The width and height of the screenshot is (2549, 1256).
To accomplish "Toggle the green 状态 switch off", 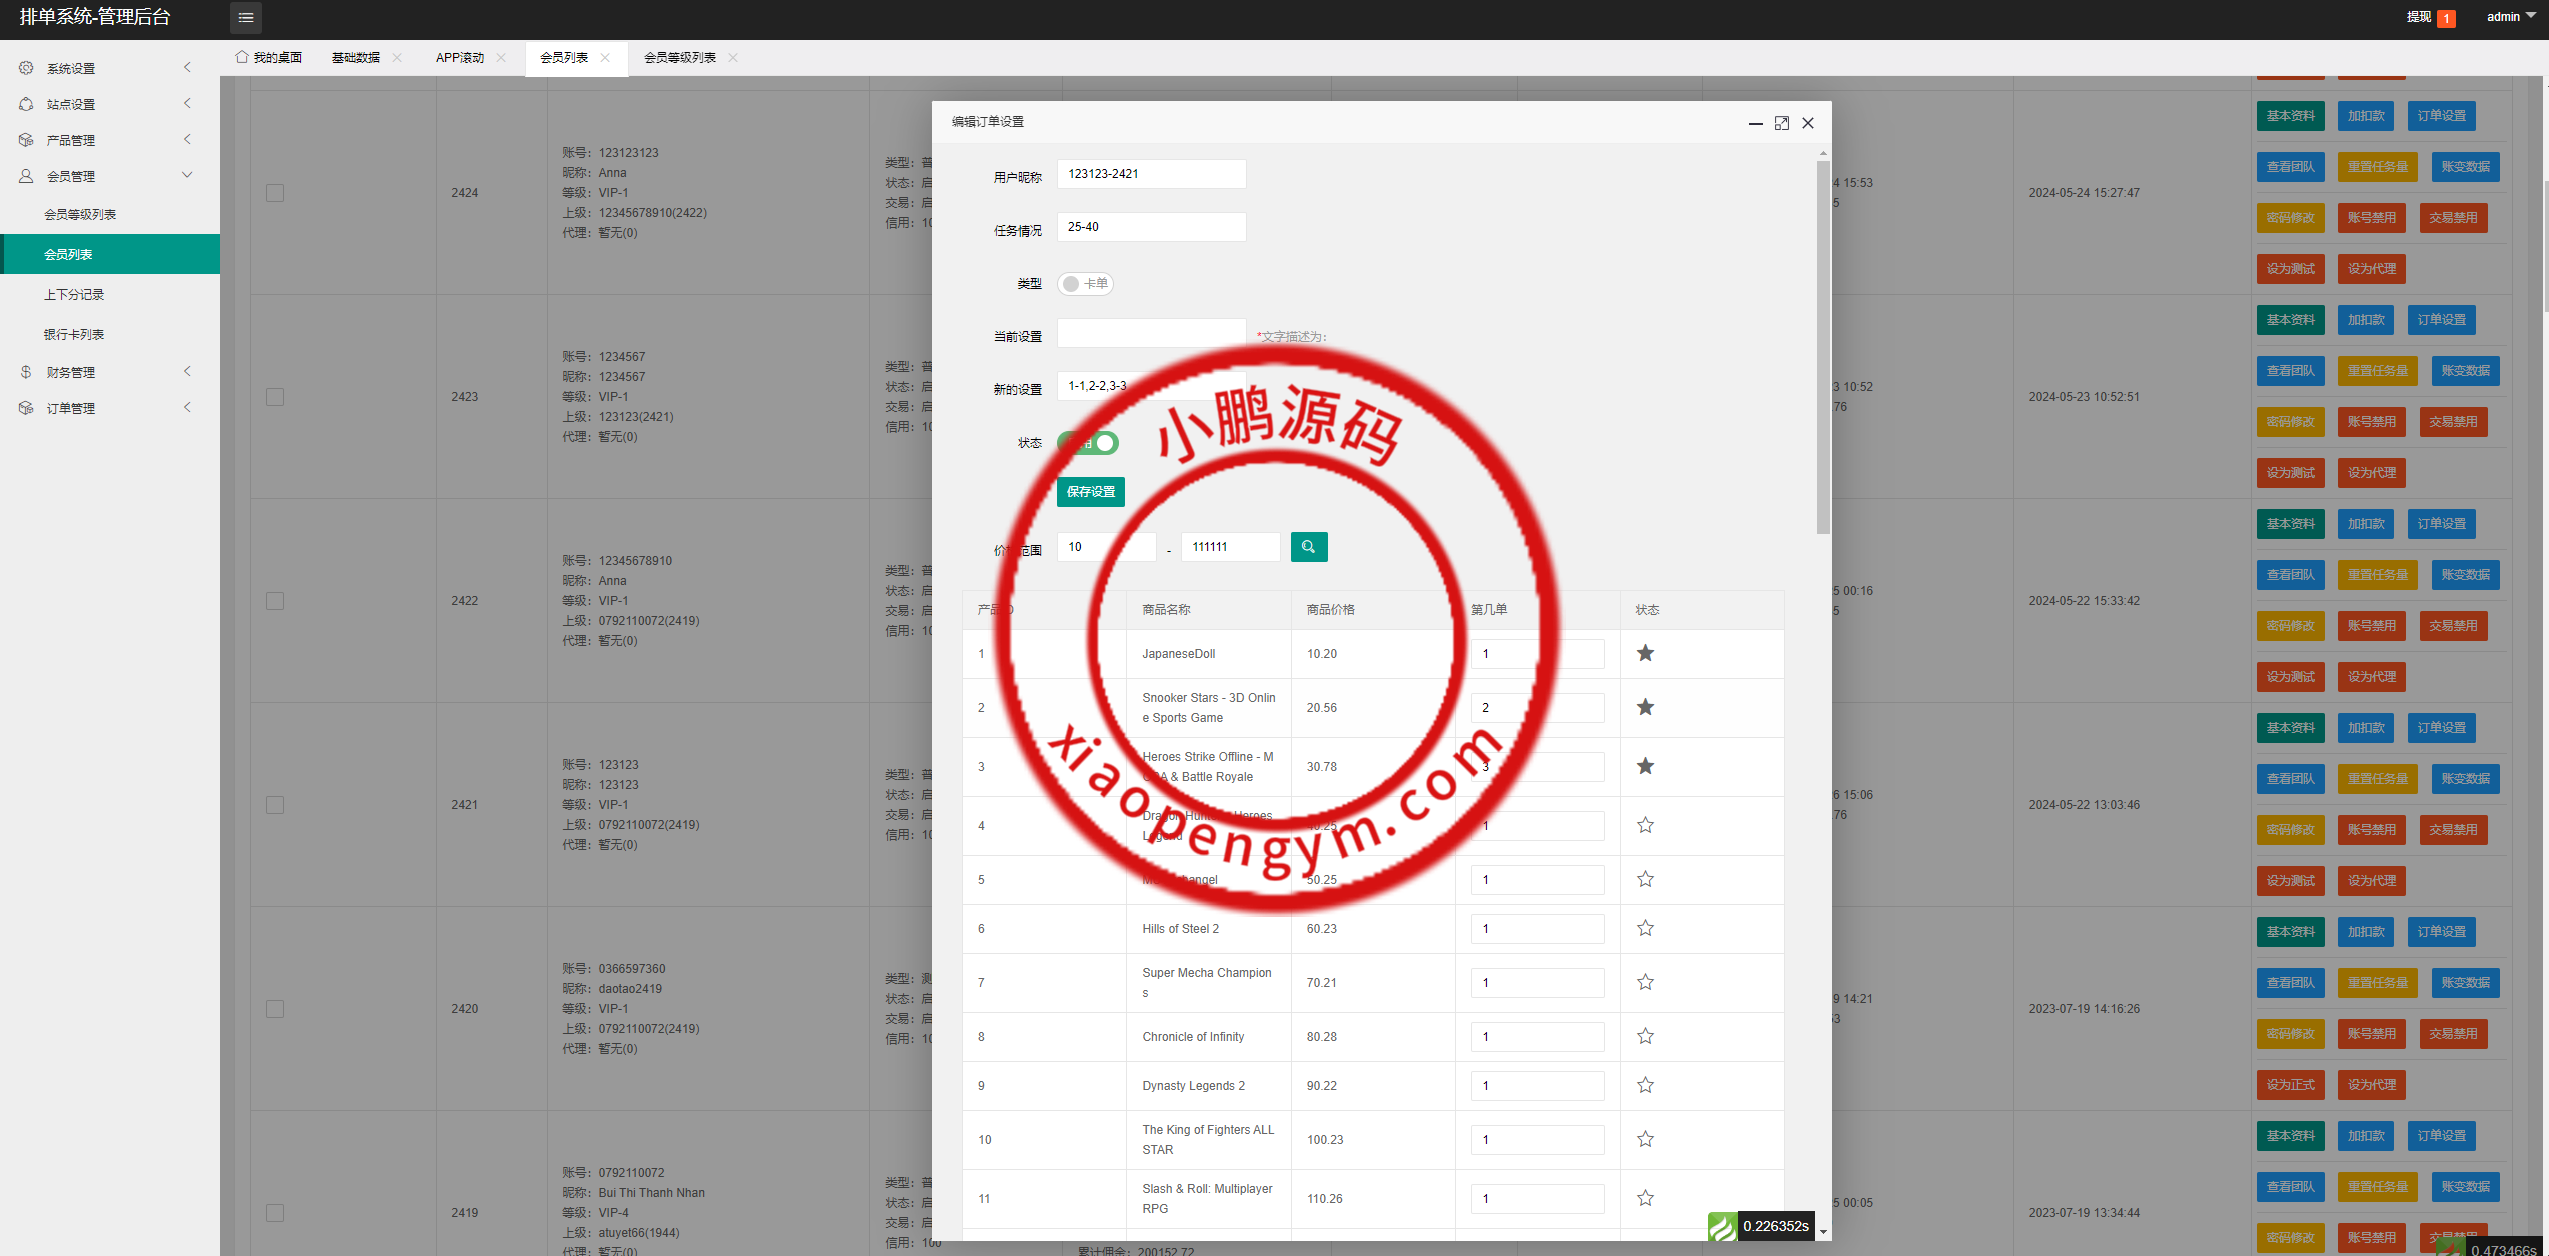I will 1088,443.
